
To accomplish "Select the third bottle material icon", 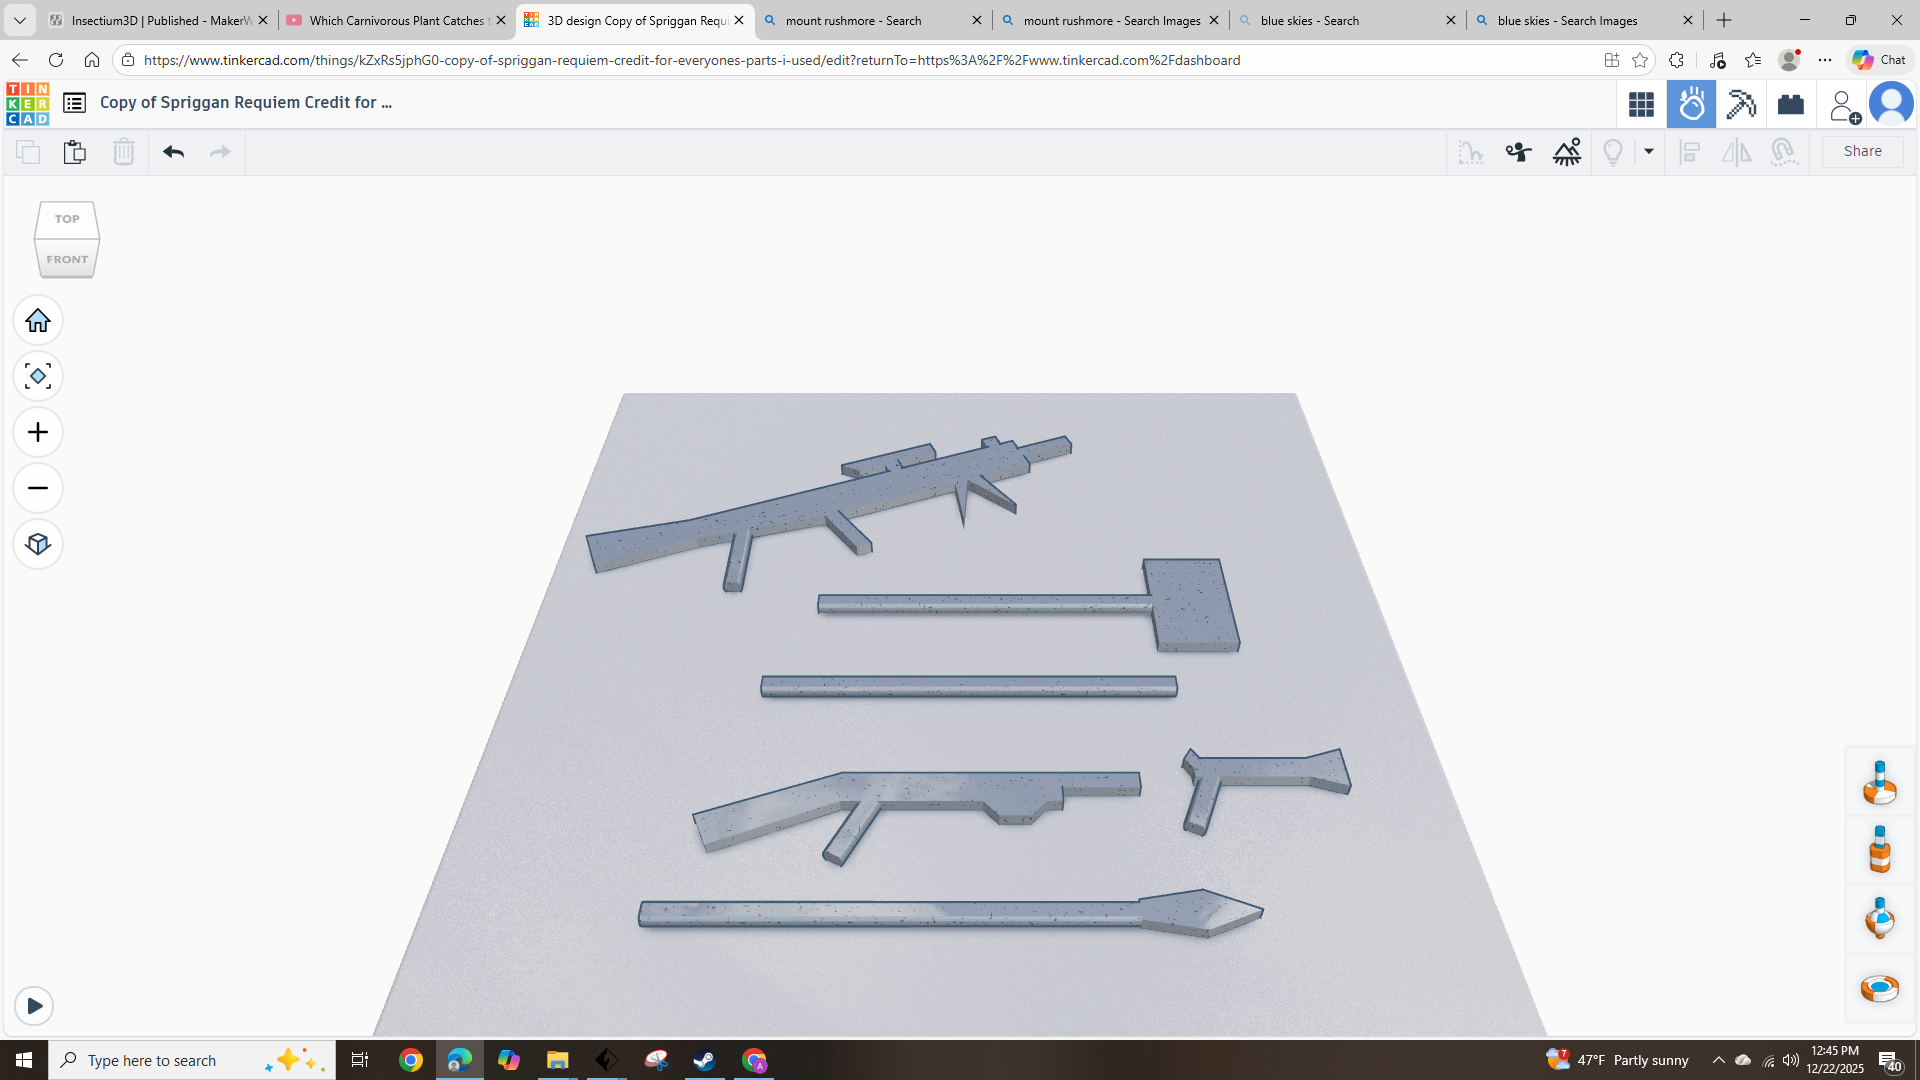I will (1880, 918).
